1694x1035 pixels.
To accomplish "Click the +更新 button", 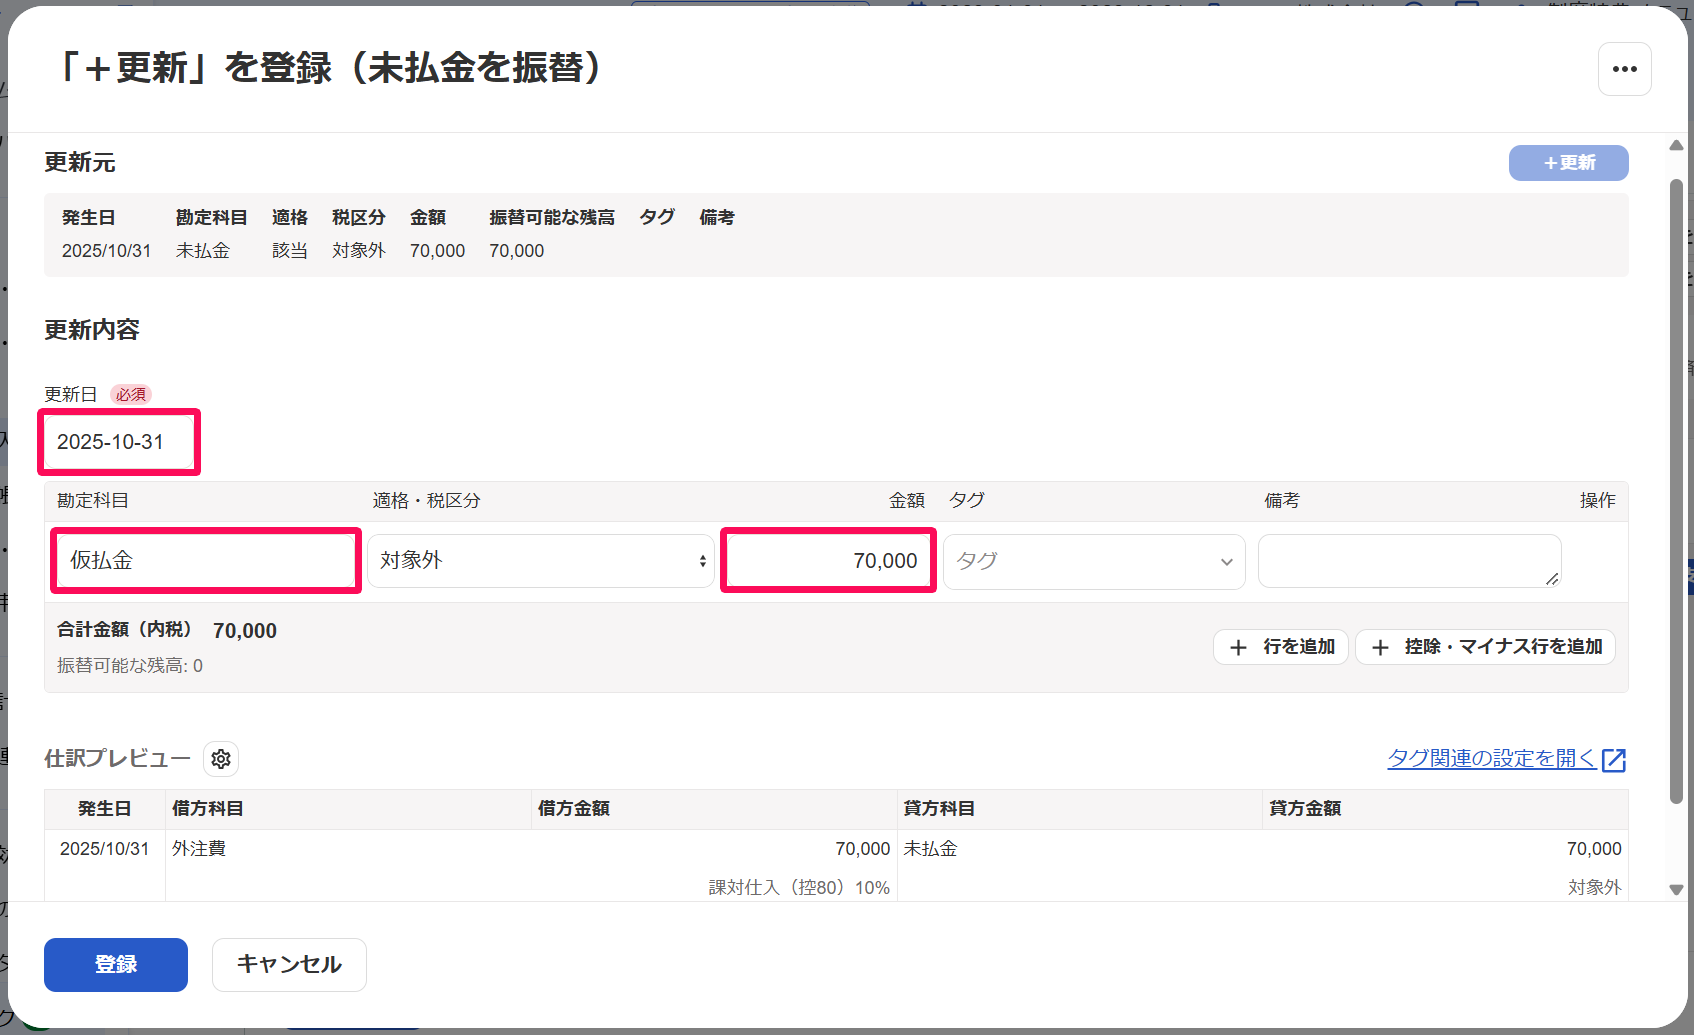I will point(1568,163).
